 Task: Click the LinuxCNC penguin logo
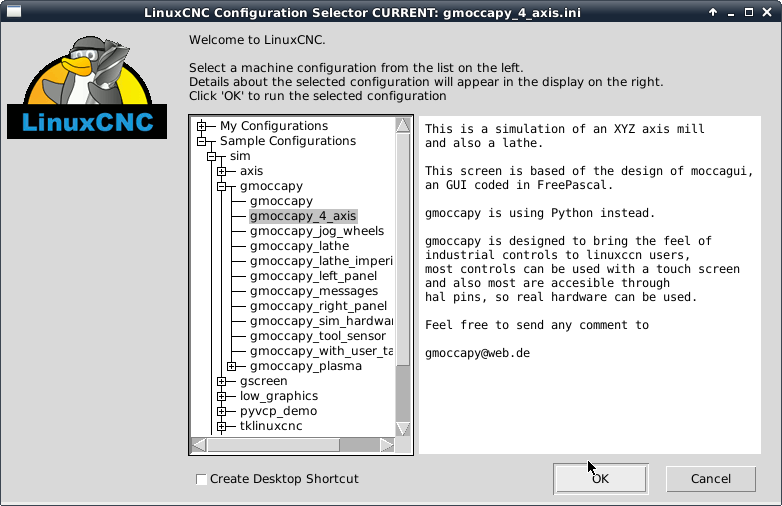87,87
